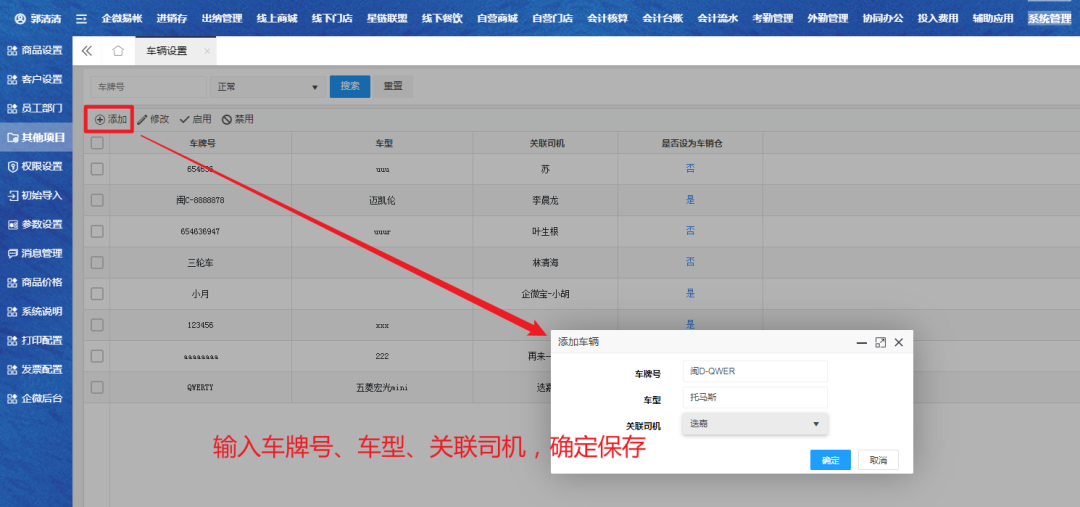Open 其他项目 in the left sidebar
This screenshot has width=1080, height=507.
click(x=36, y=137)
